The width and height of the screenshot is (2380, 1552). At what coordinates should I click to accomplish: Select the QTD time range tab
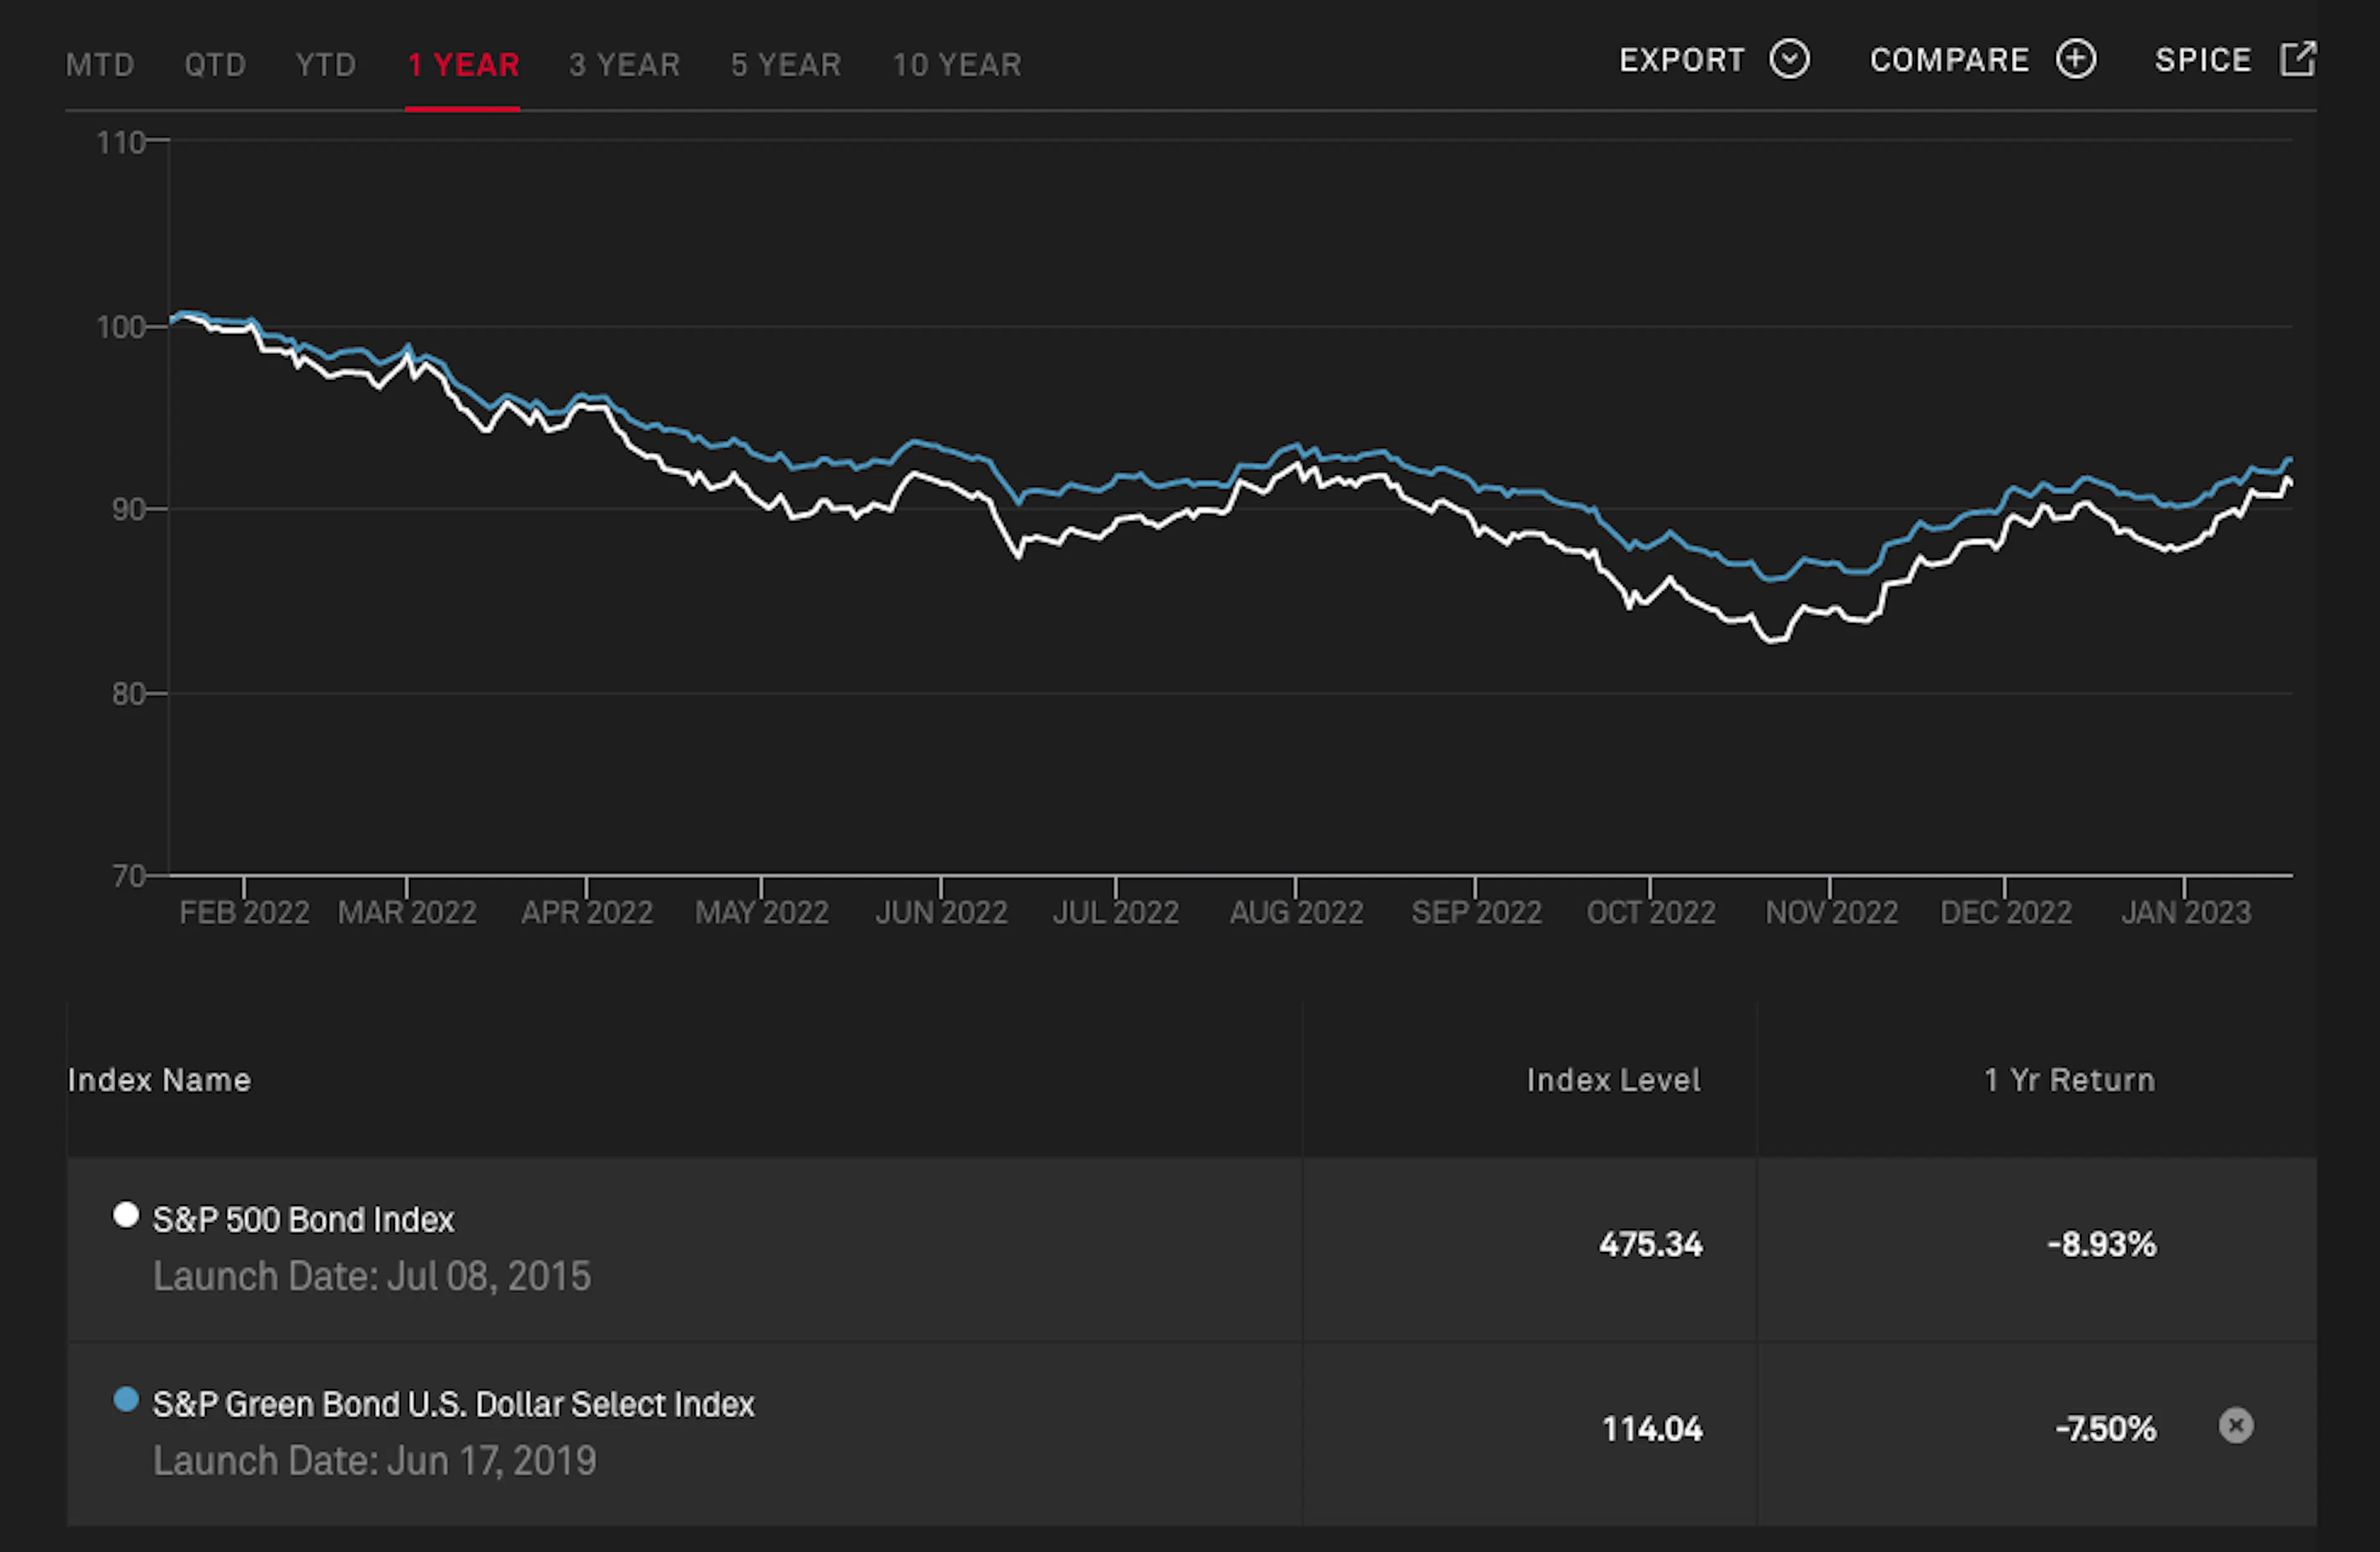[215, 65]
